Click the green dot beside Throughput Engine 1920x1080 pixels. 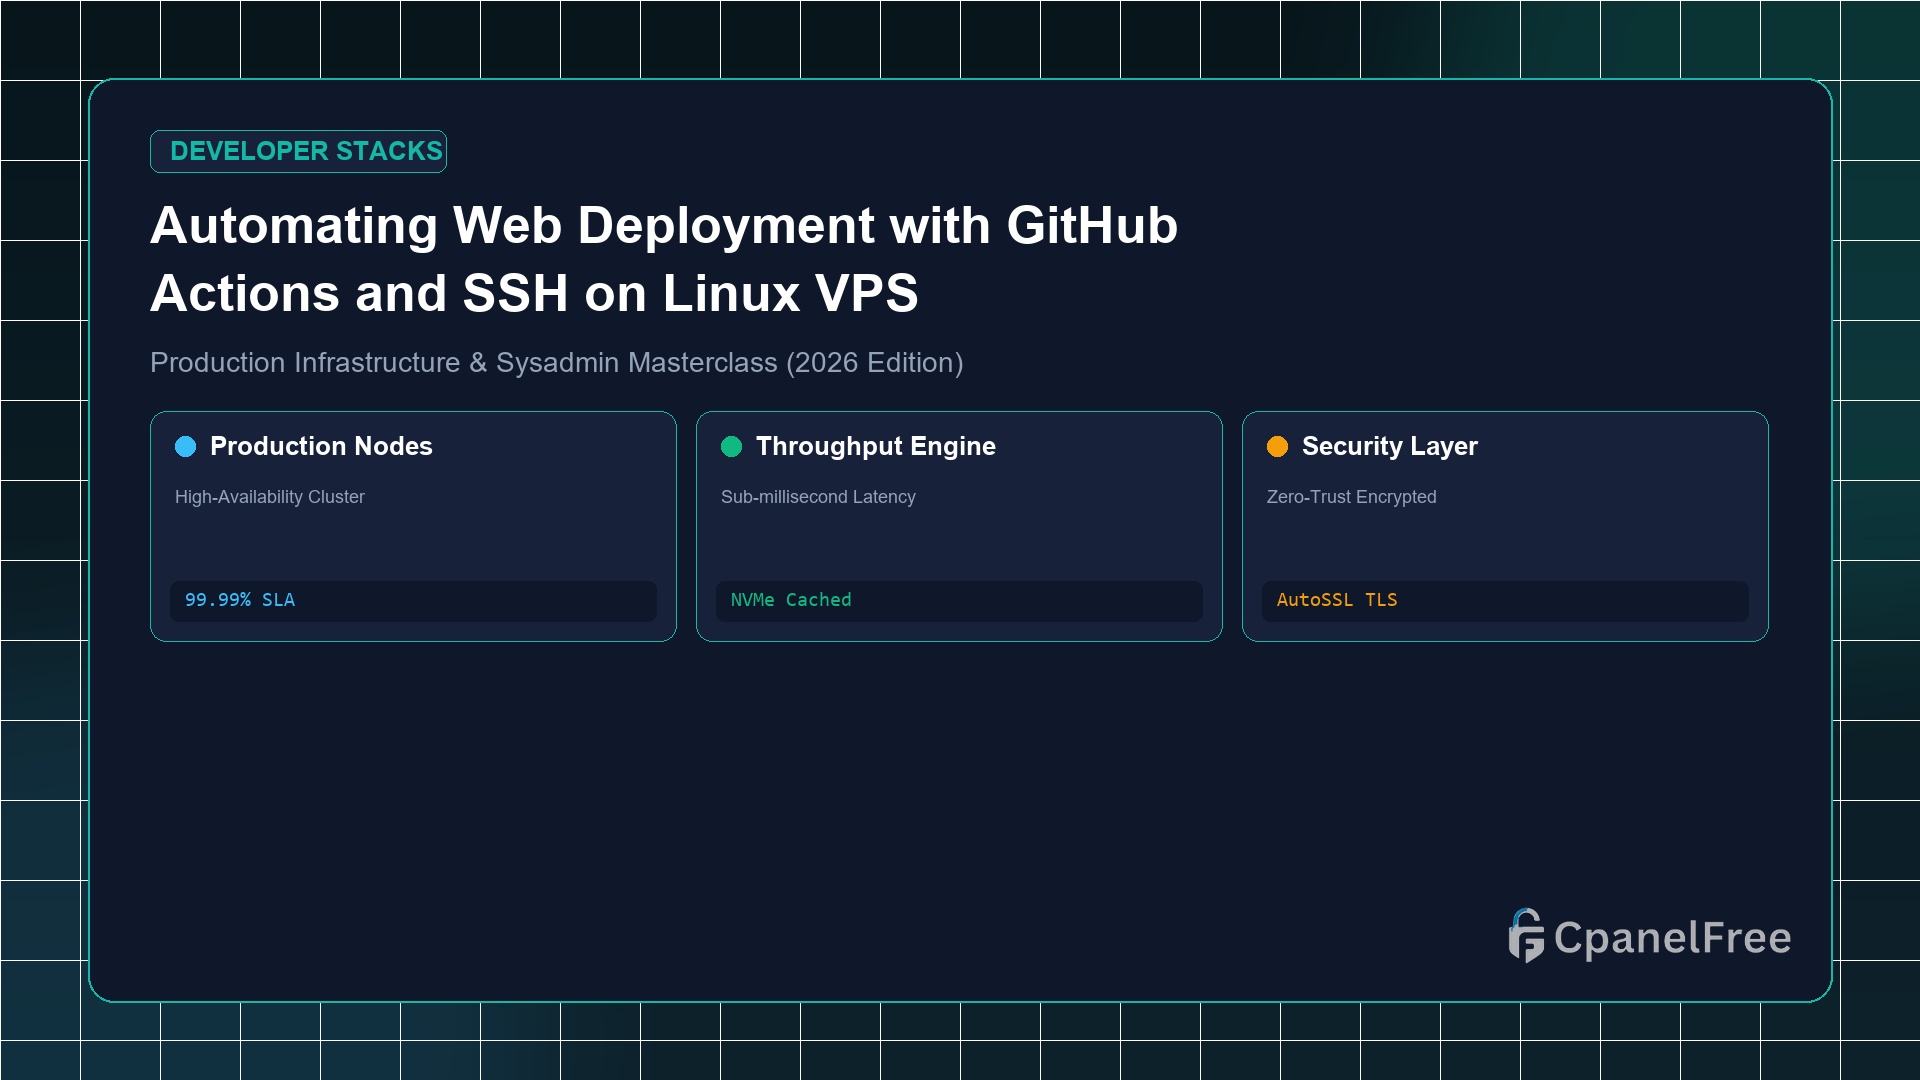[732, 446]
